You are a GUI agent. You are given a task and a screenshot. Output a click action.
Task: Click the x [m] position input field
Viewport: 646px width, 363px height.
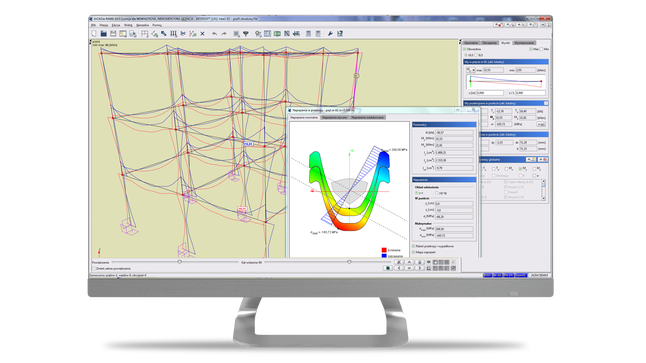coord(489,93)
